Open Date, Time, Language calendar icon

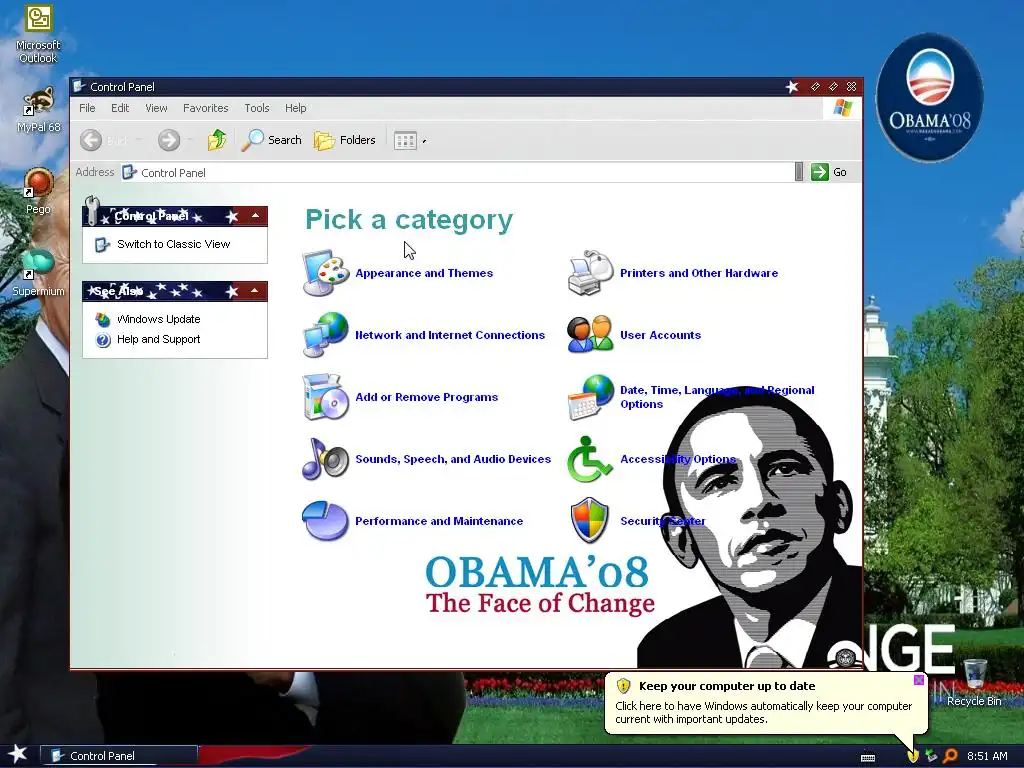[x=590, y=397]
